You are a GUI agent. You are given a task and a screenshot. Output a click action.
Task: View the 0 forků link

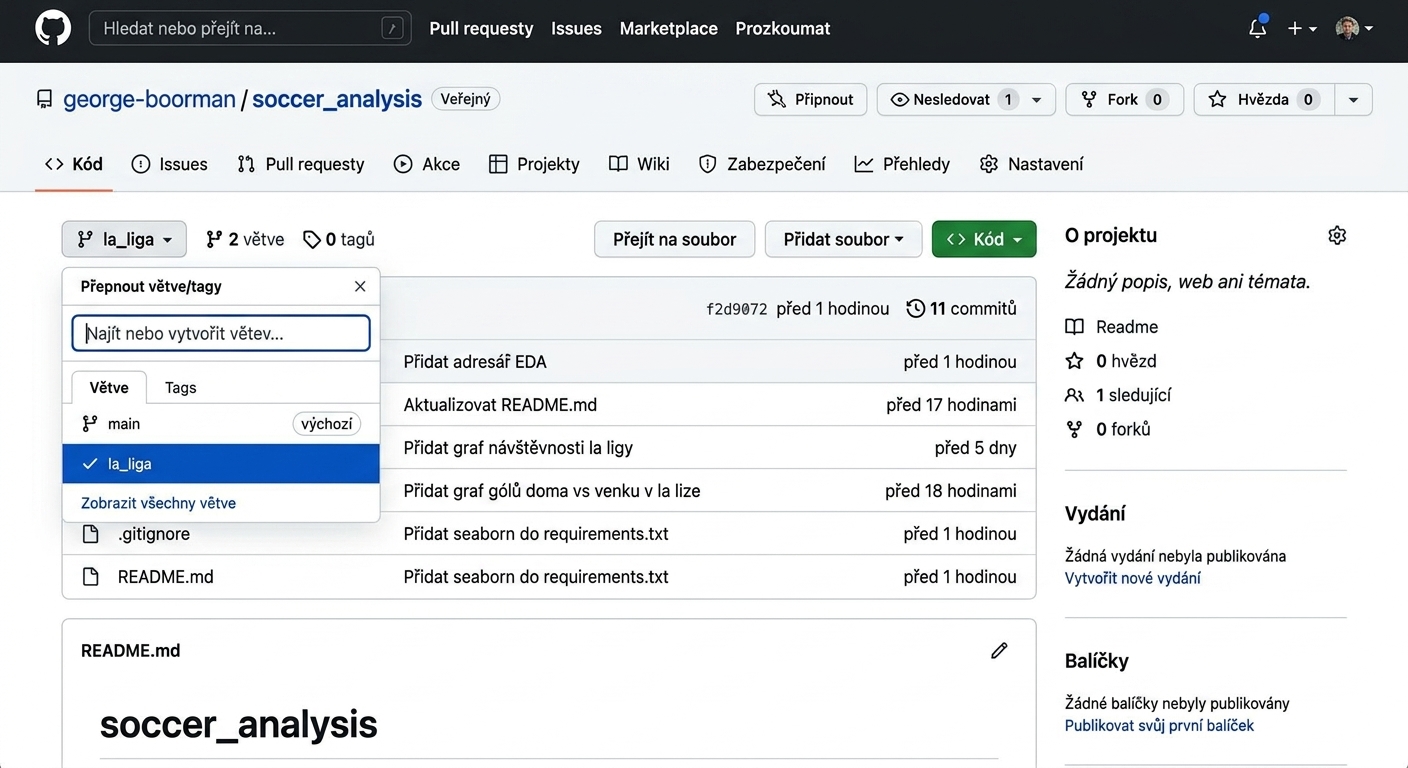tap(1108, 429)
